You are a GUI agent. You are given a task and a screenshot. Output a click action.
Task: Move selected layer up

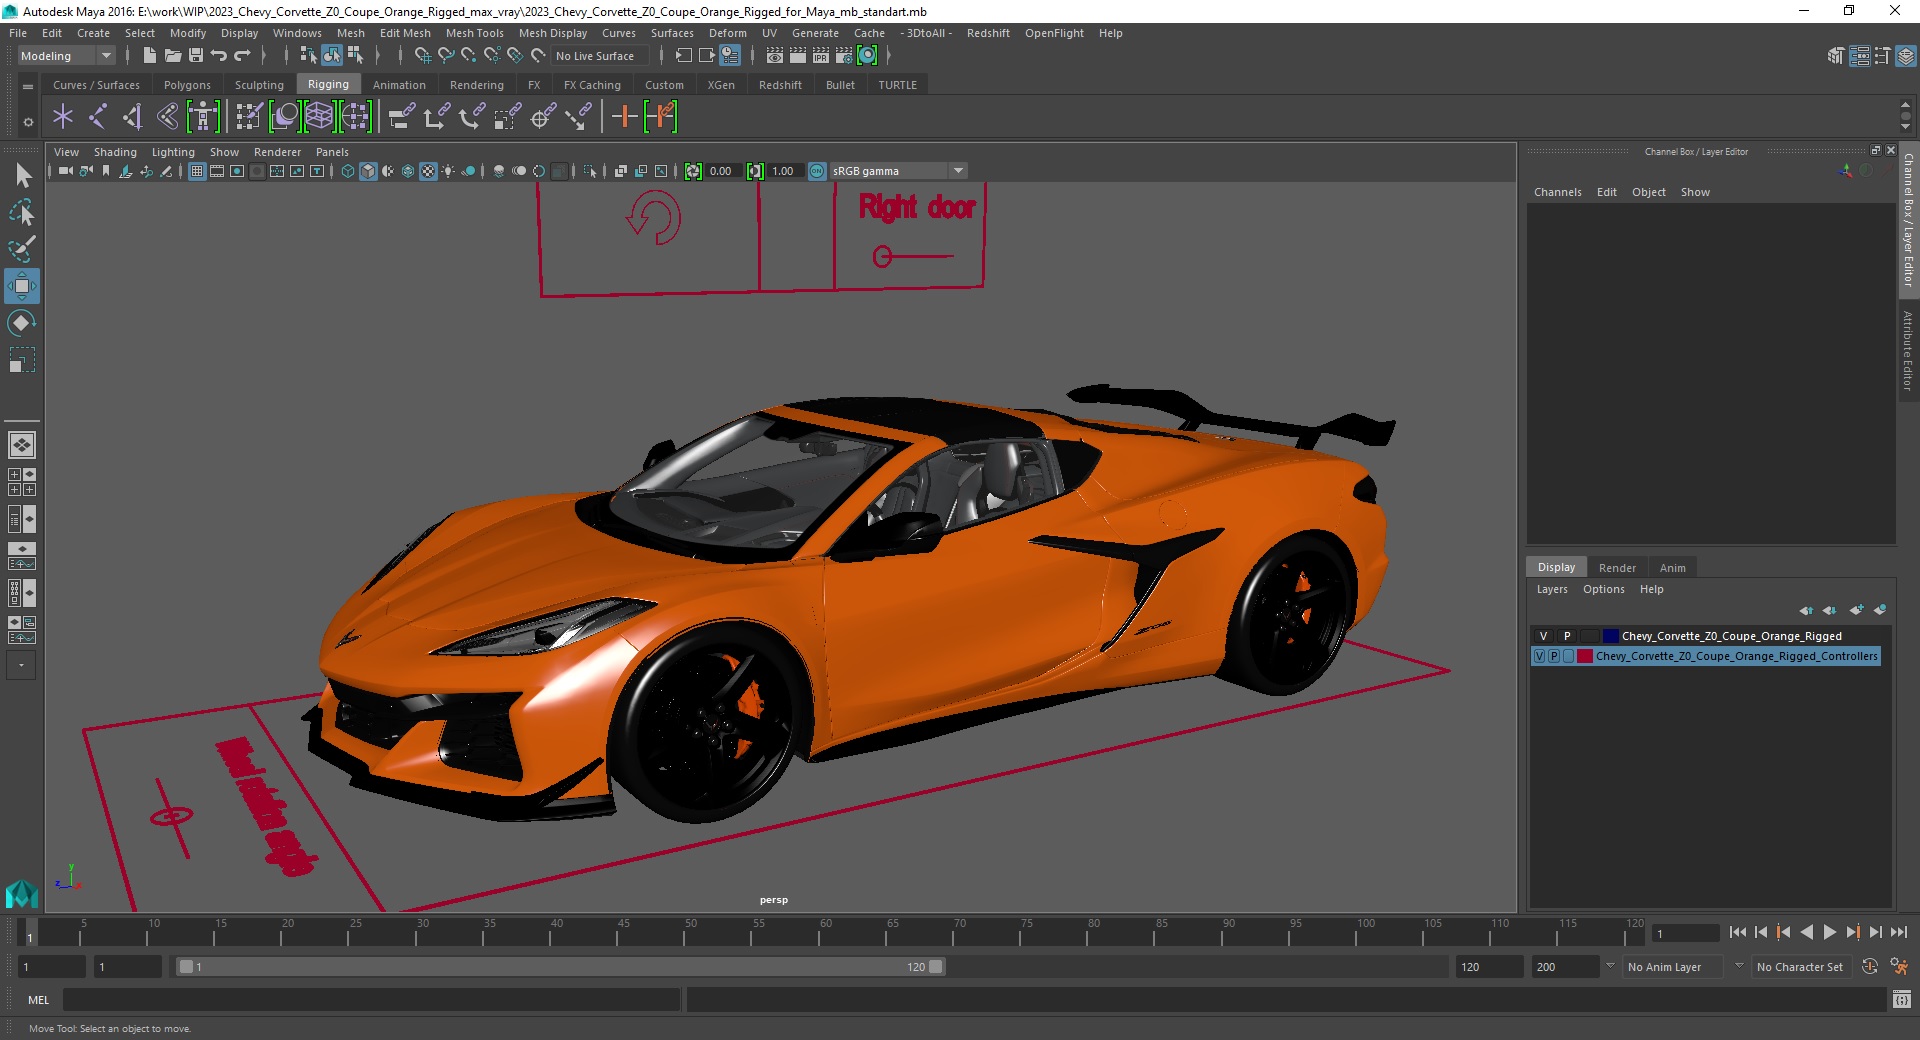coord(1806,610)
